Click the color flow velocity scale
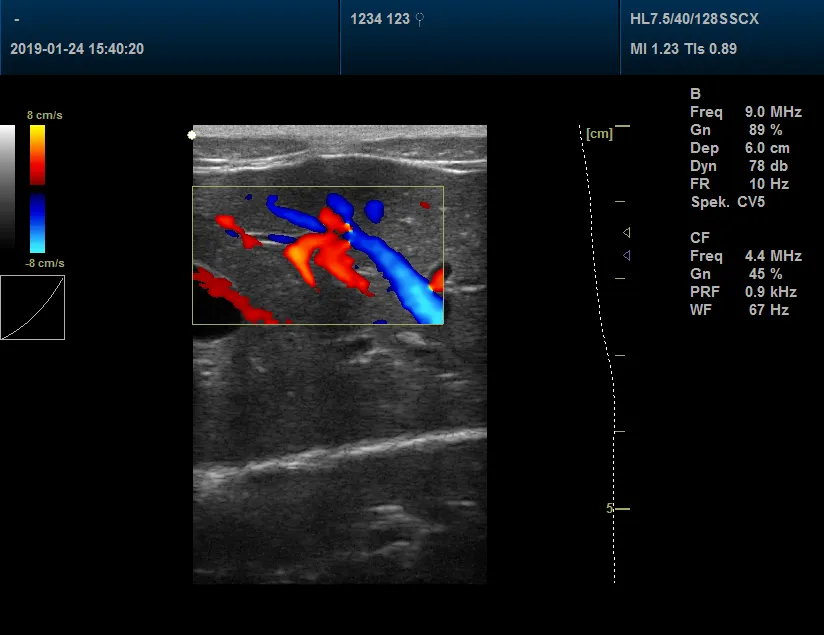 click(x=37, y=185)
